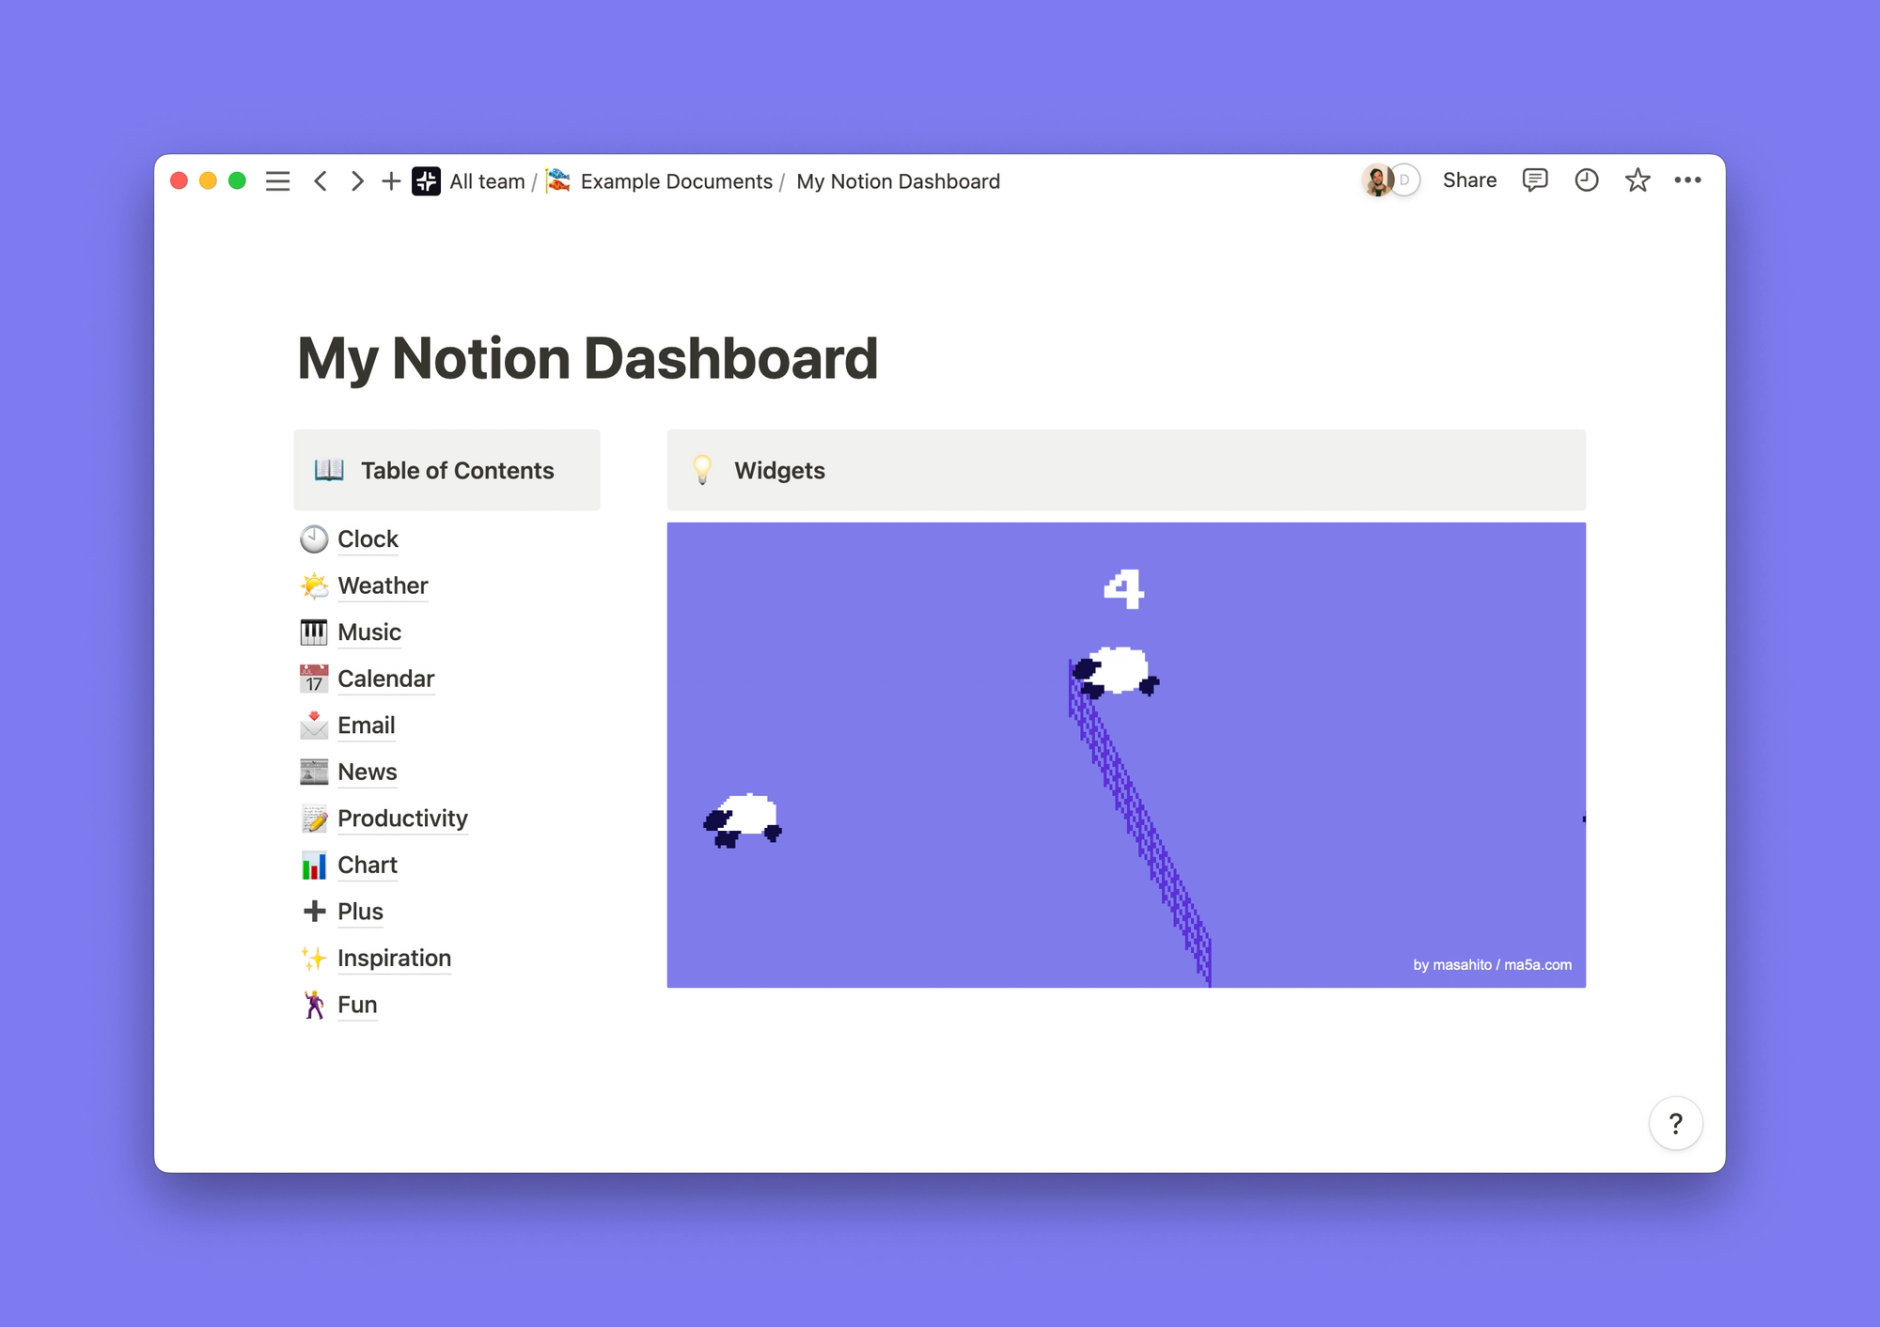The height and width of the screenshot is (1327, 1880).
Task: Open the Share menu
Action: click(x=1469, y=180)
